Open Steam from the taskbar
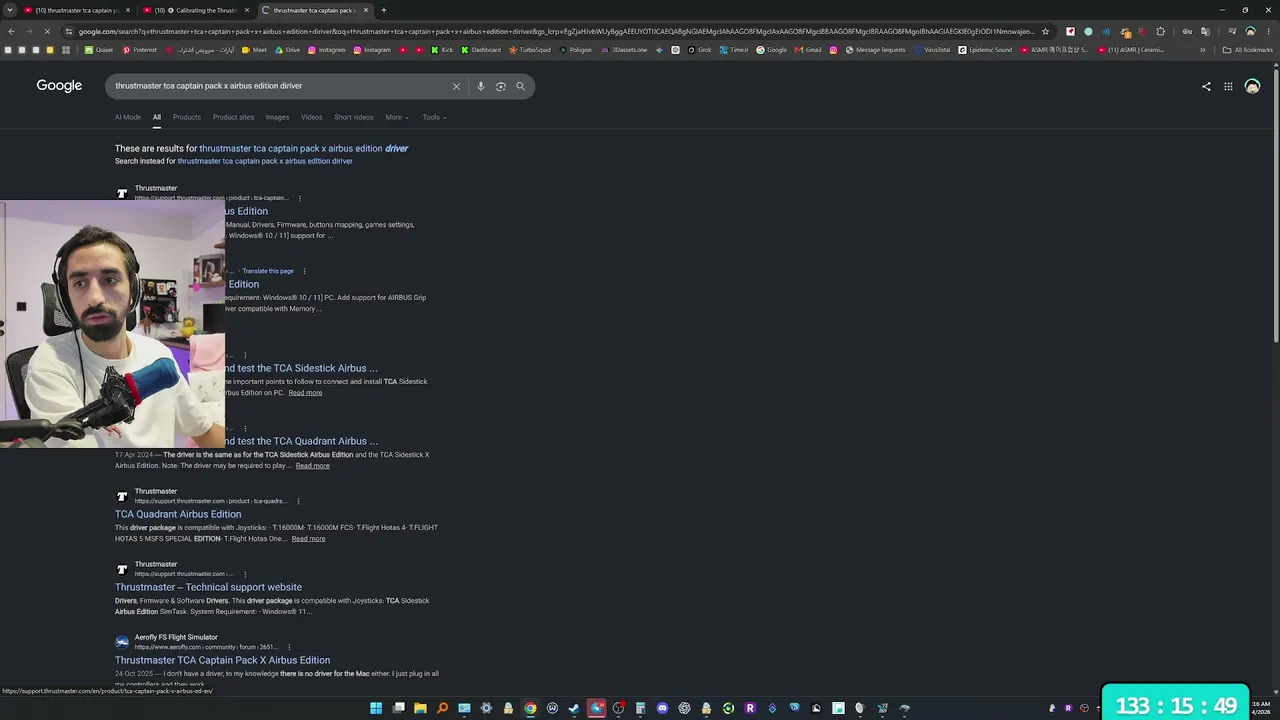Viewport: 1280px width, 720px height. point(574,708)
